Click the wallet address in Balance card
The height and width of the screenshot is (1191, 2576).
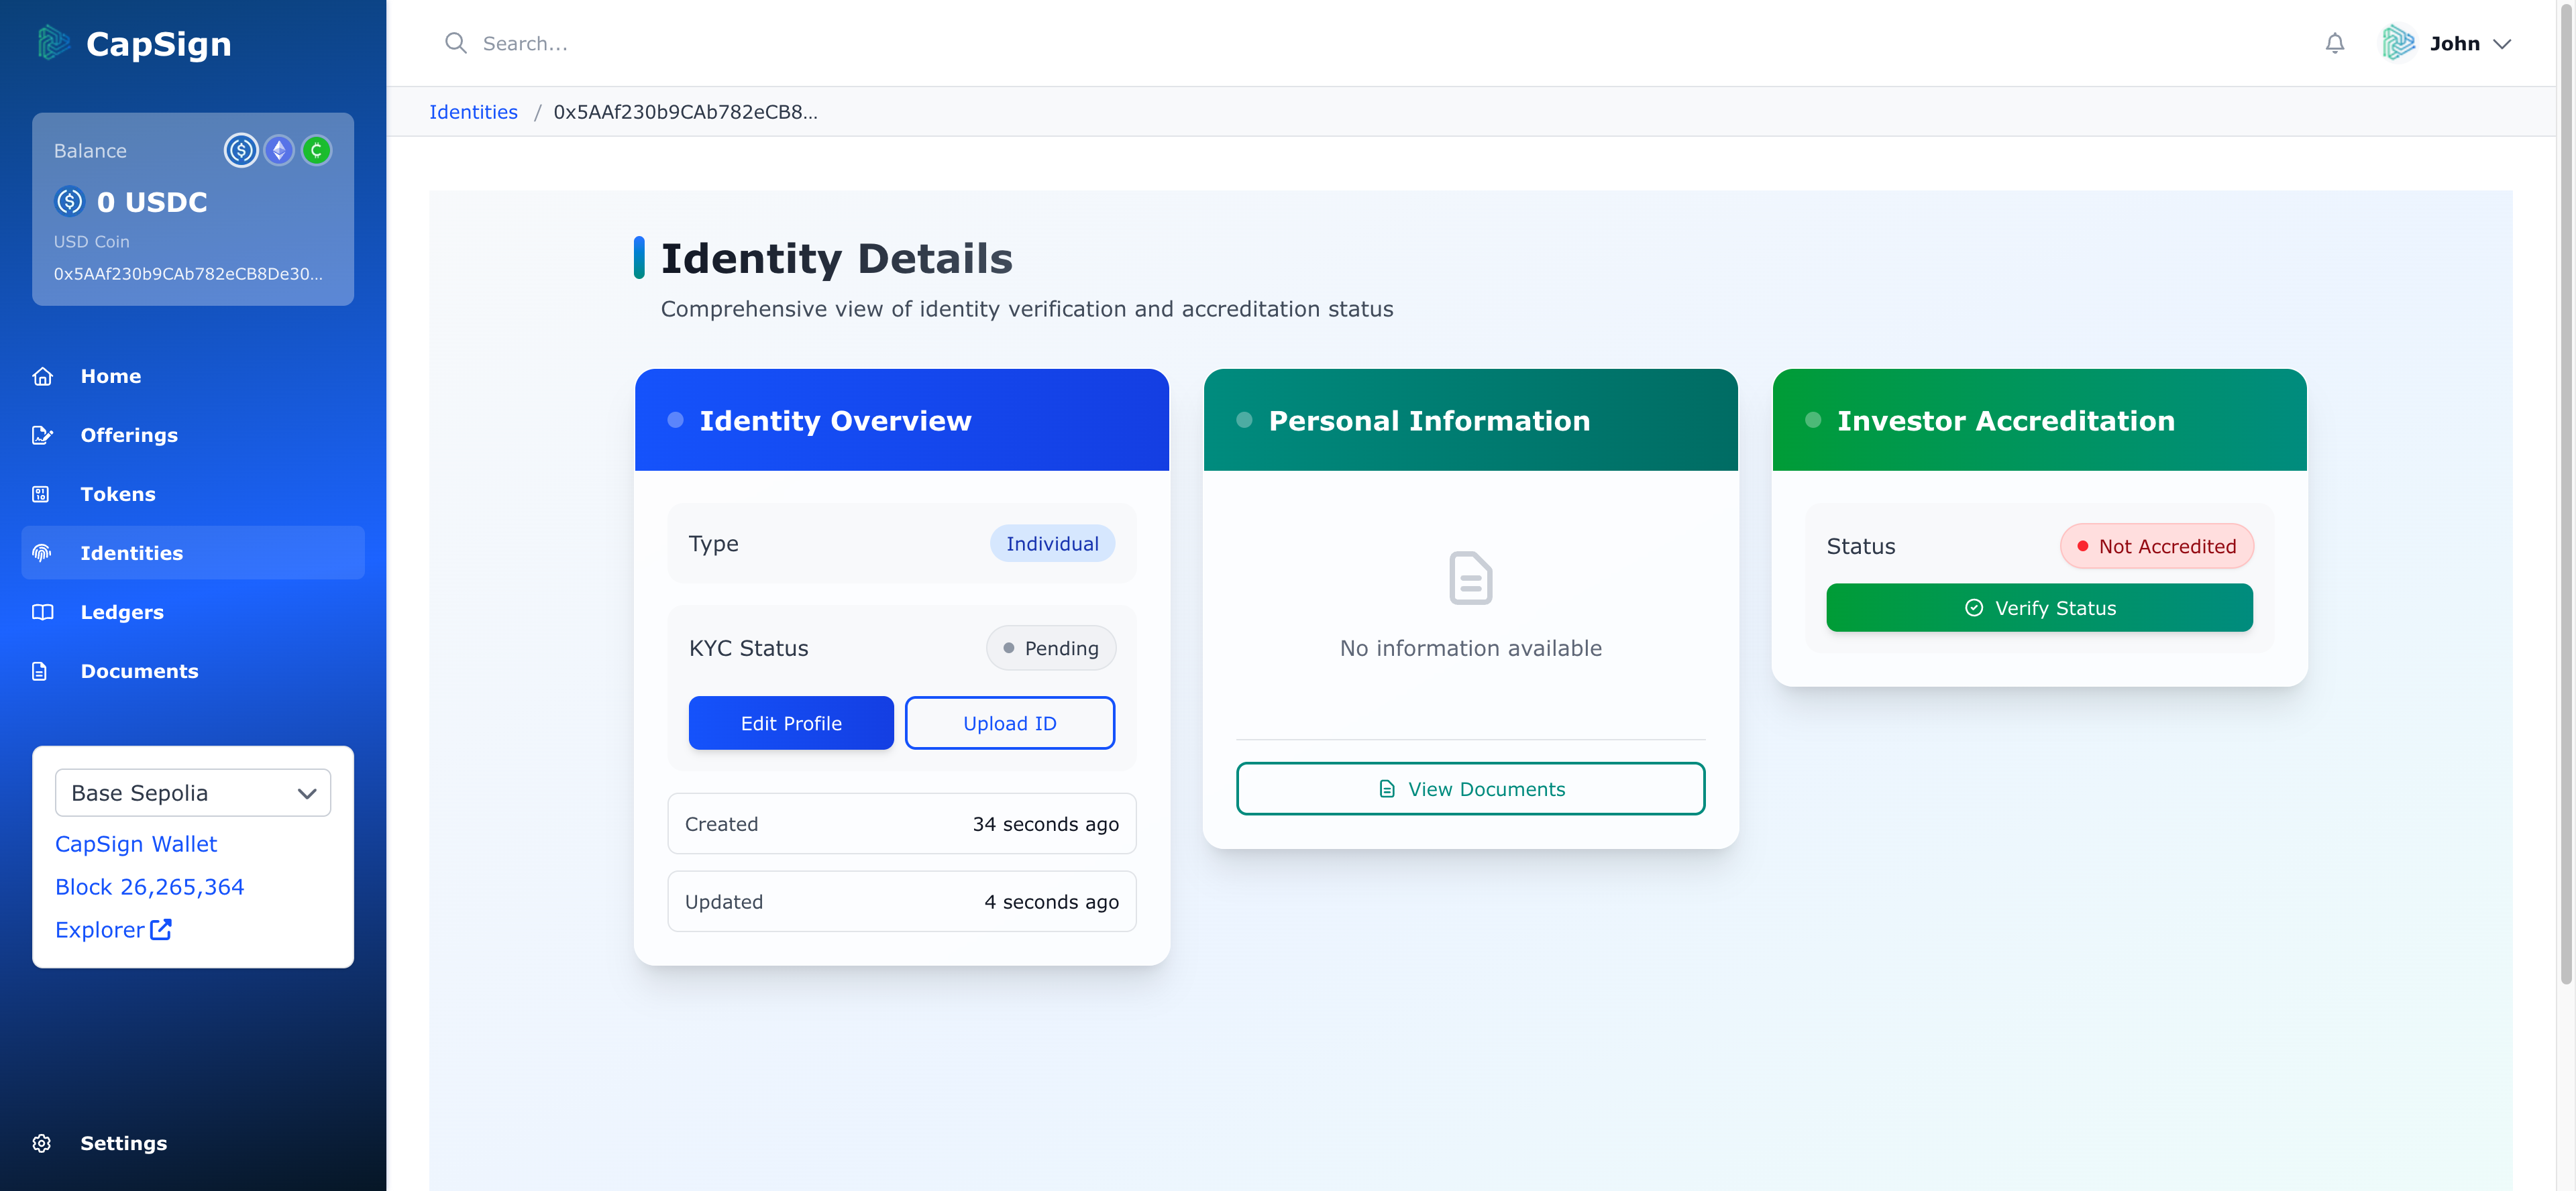click(x=188, y=274)
